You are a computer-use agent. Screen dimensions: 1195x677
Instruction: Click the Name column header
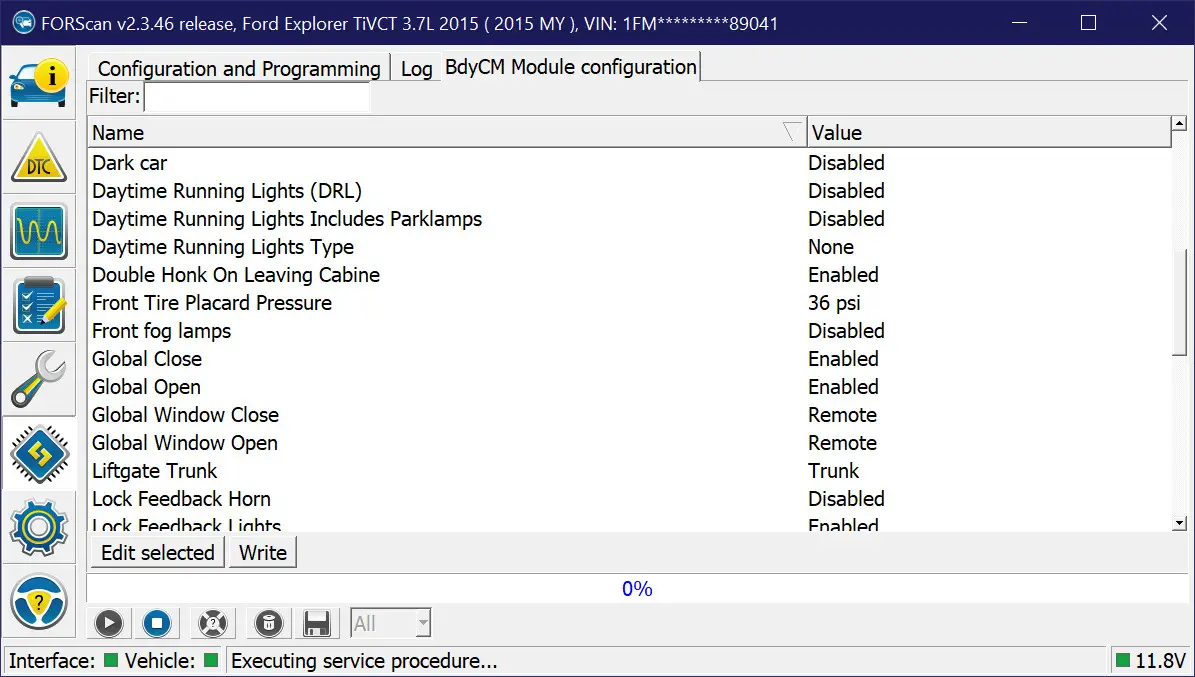coord(447,133)
